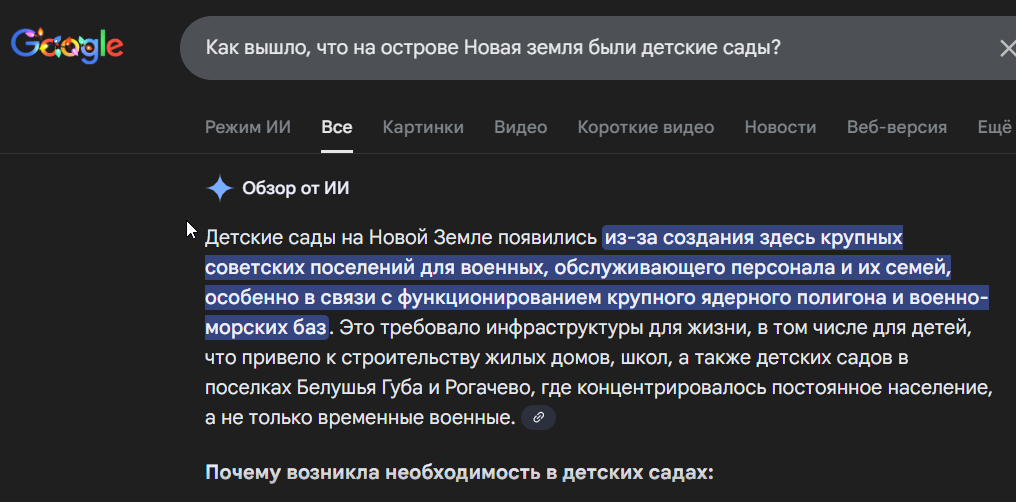The image size is (1016, 502).
Task: Click the AI overview sparkle icon
Action: tap(219, 188)
